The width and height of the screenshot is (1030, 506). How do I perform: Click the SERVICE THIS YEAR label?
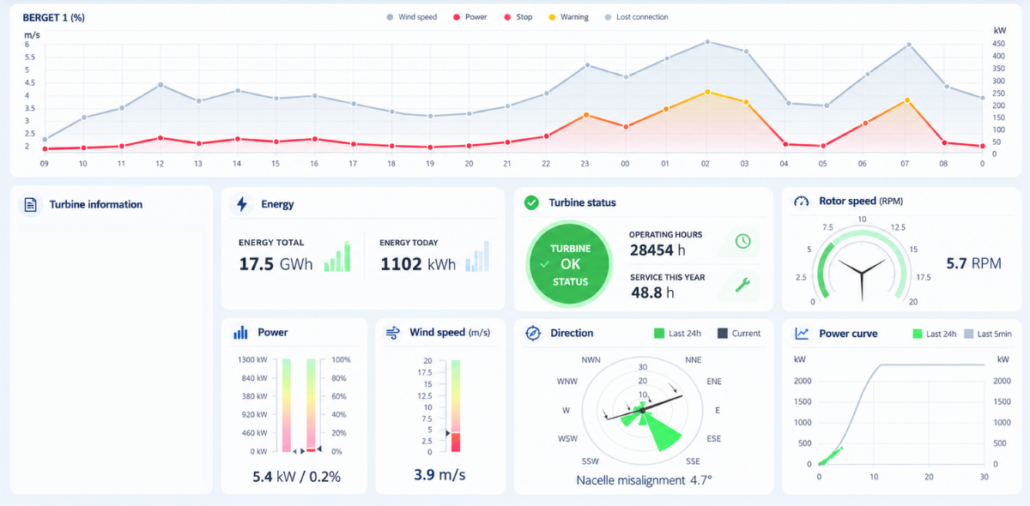click(667, 277)
